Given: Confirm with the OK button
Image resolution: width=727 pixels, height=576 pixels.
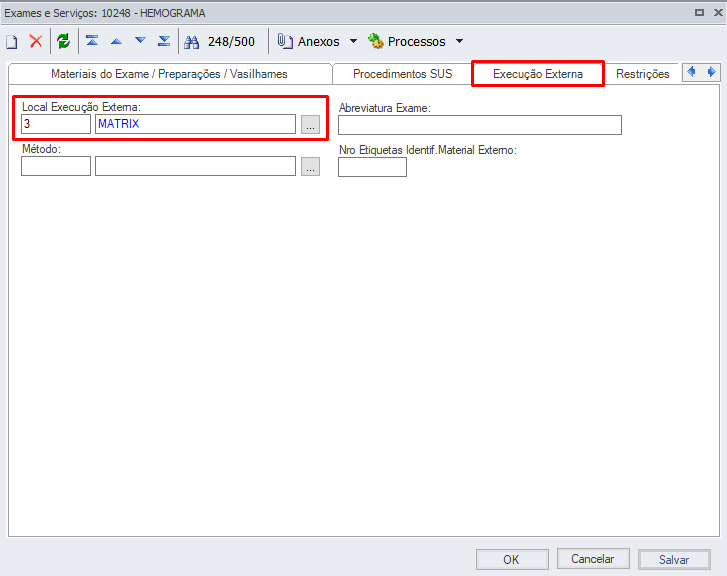Looking at the screenshot, I should coord(512,559).
